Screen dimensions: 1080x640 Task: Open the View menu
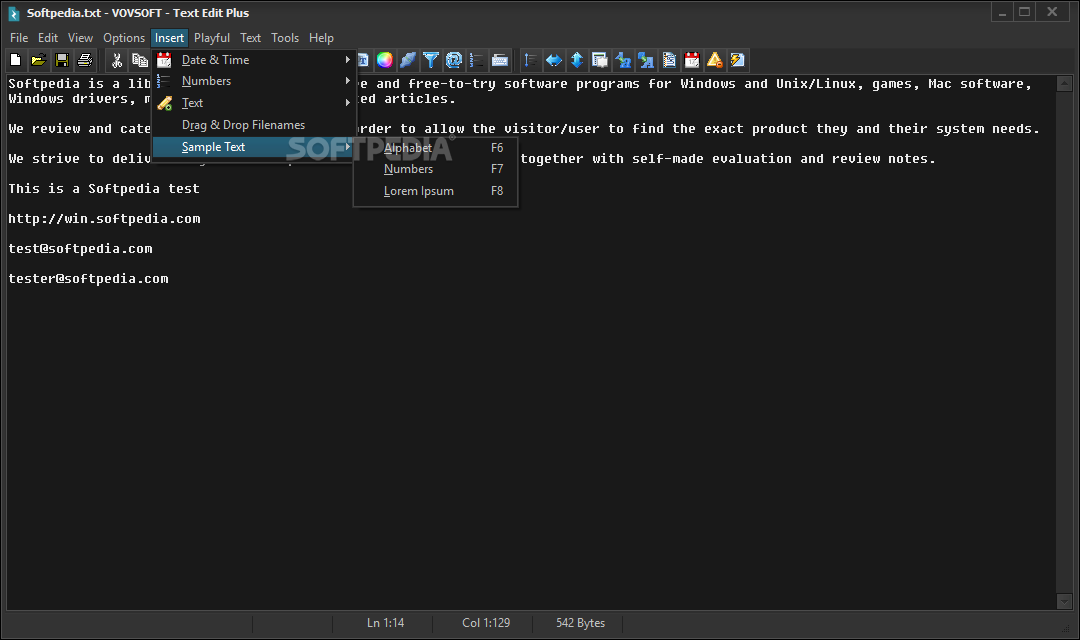[x=80, y=38]
